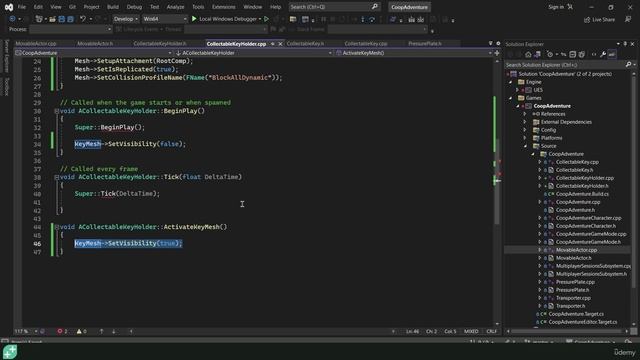The image size is (640, 360).
Task: Click Solution Explorer search magnifier icon
Action: pyautogui.click(x=629, y=64)
